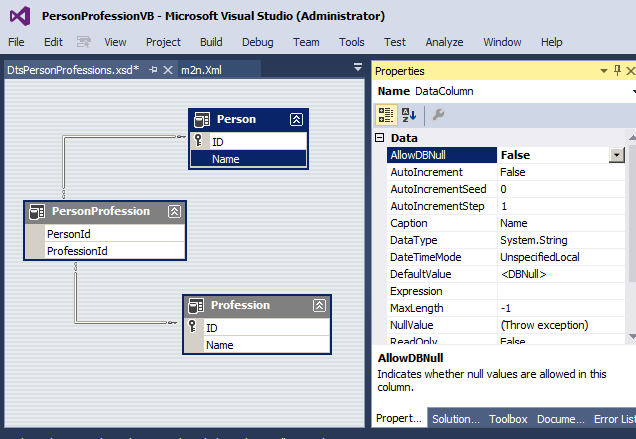Click the Profession table title header

pyautogui.click(x=257, y=306)
